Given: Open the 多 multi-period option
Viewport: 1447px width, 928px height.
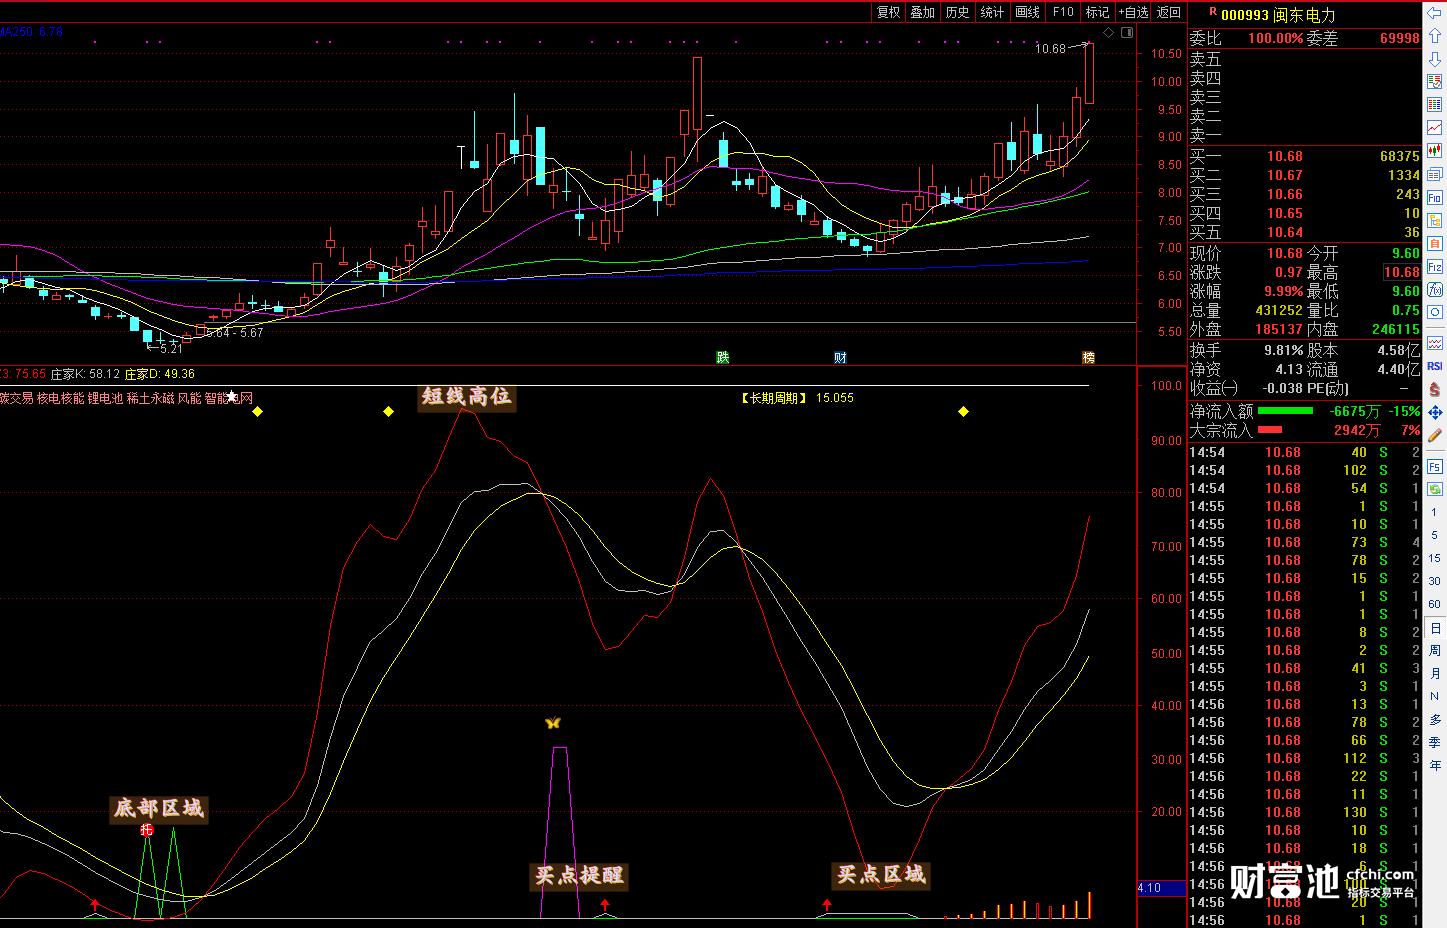Looking at the screenshot, I should [x=1435, y=719].
